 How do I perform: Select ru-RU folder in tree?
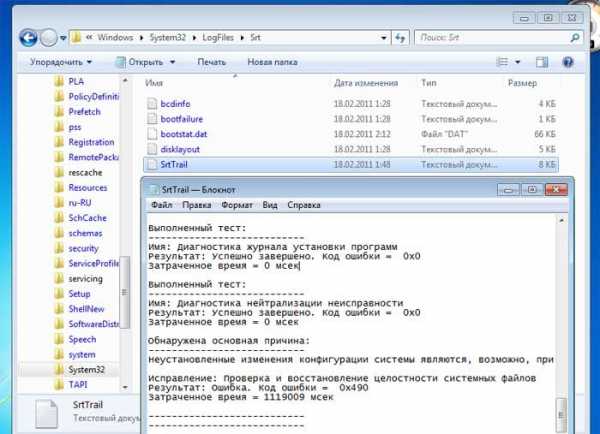coord(80,203)
